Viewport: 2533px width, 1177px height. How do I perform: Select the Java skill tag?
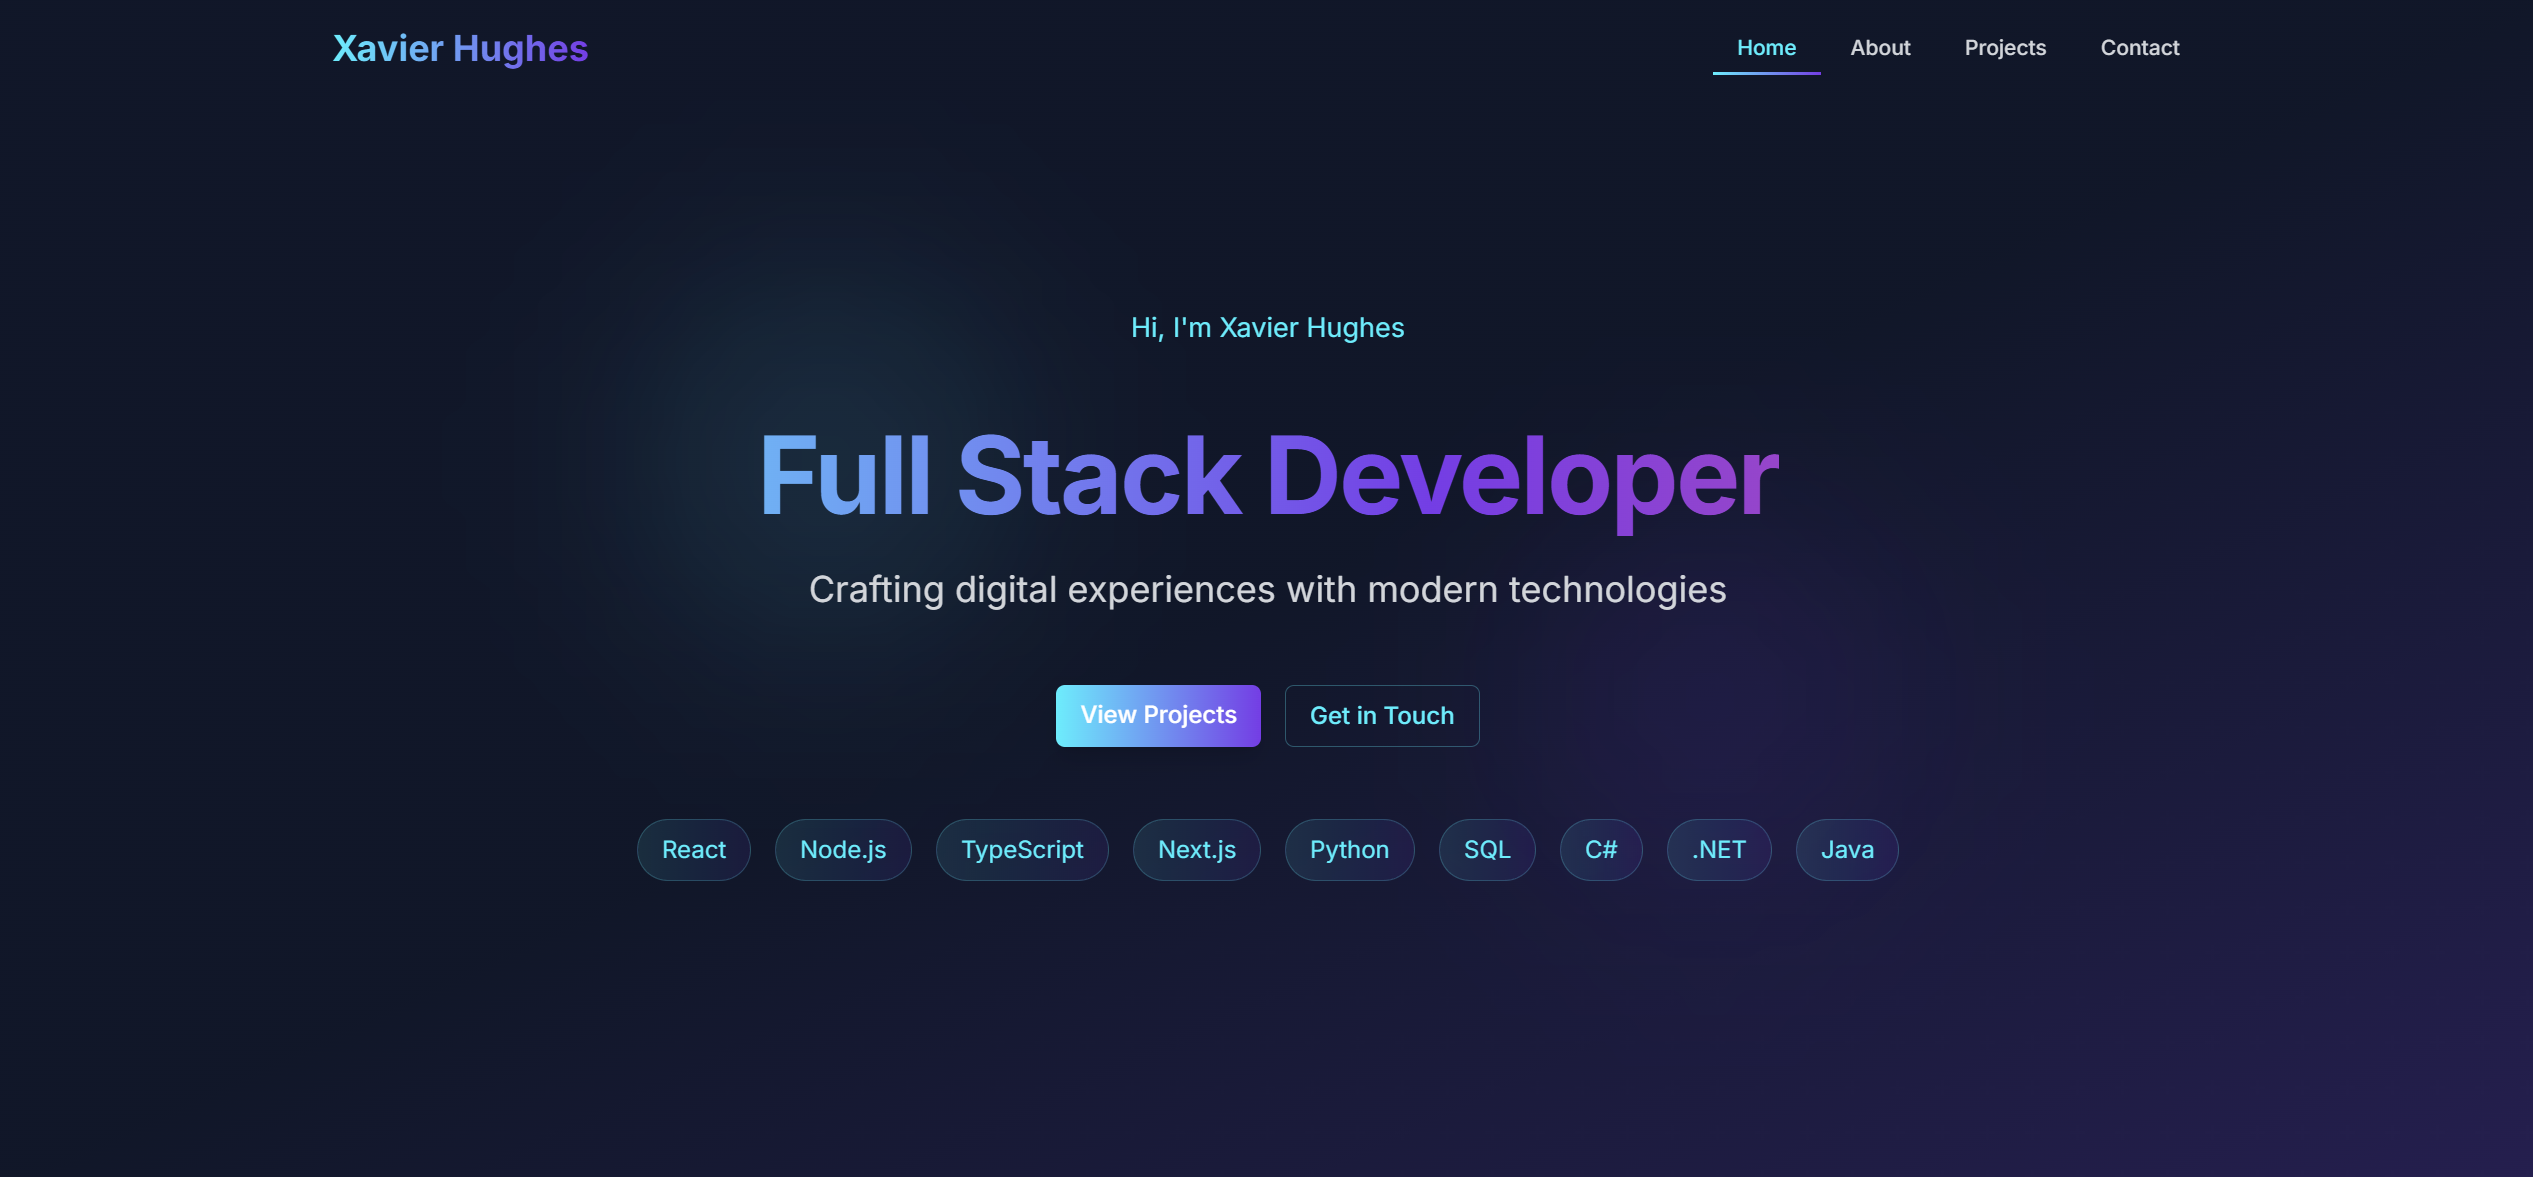pos(1847,850)
